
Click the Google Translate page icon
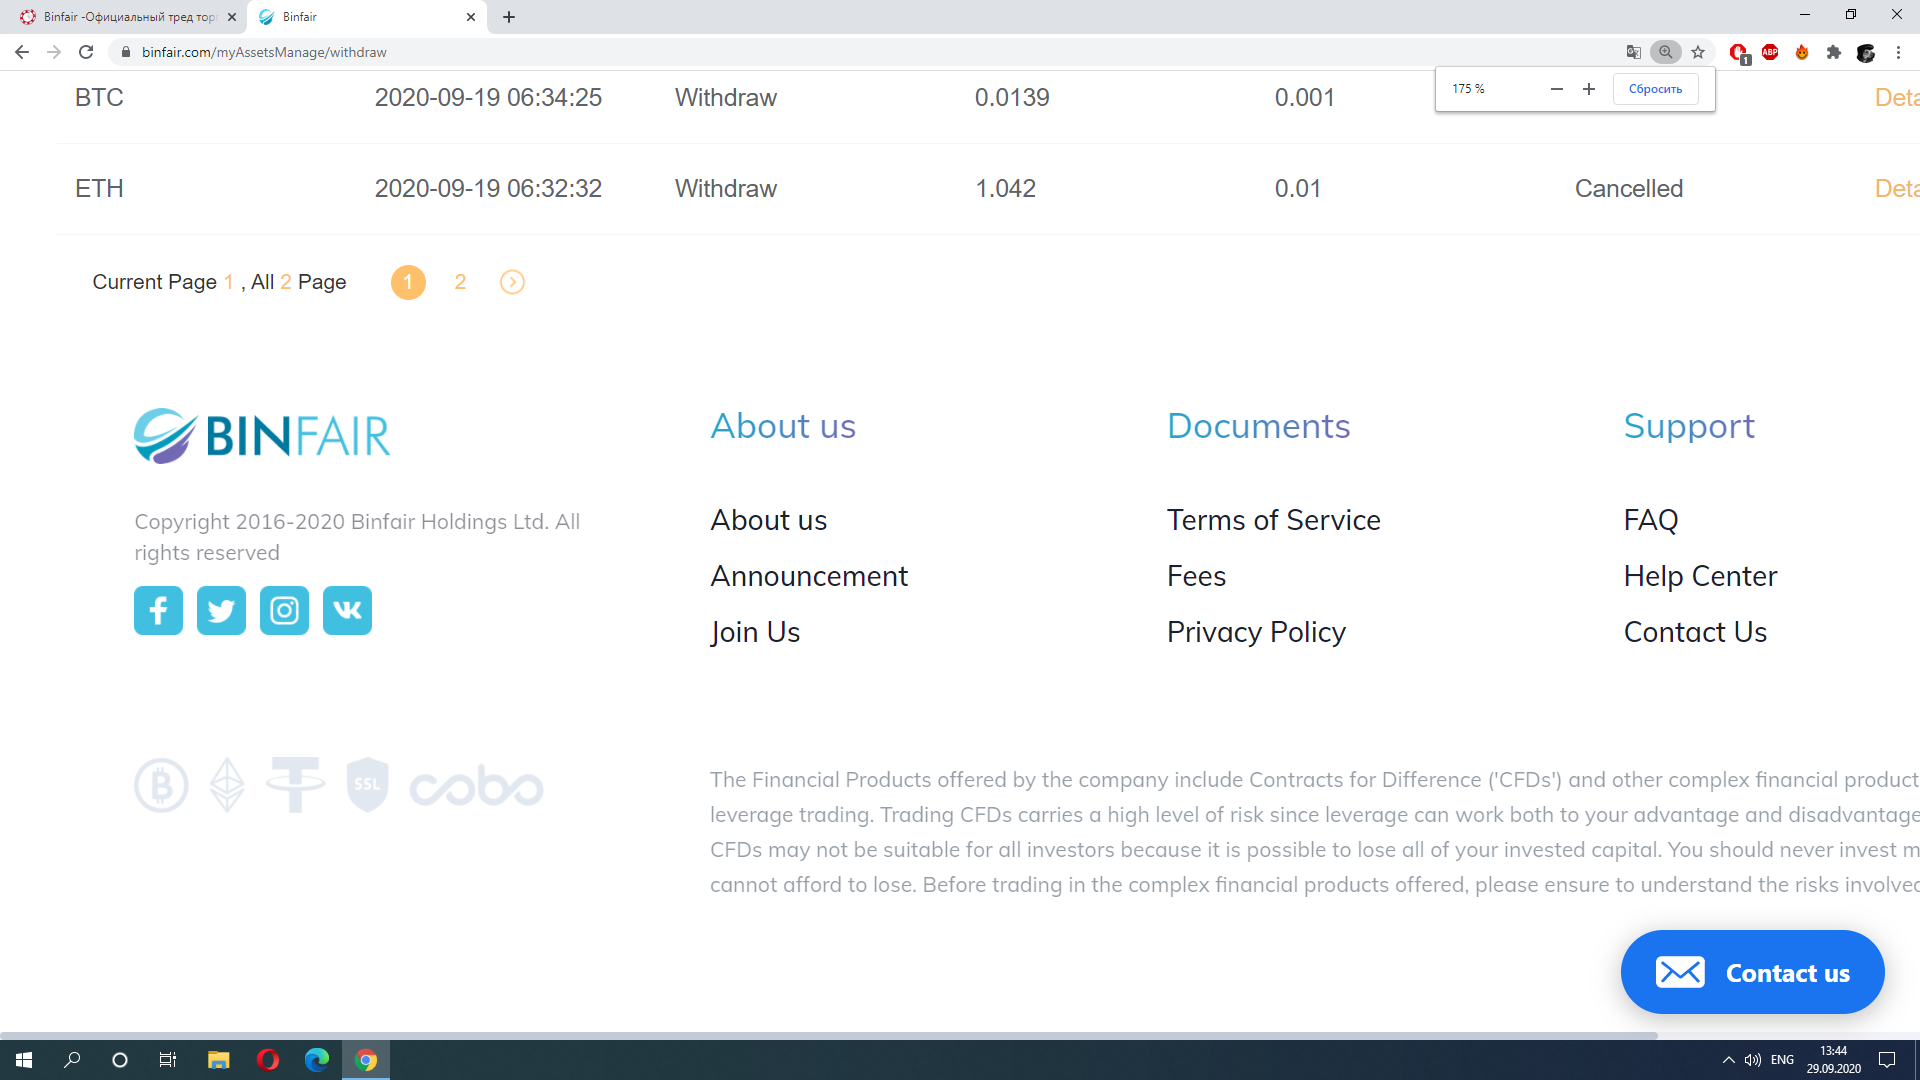1633,52
